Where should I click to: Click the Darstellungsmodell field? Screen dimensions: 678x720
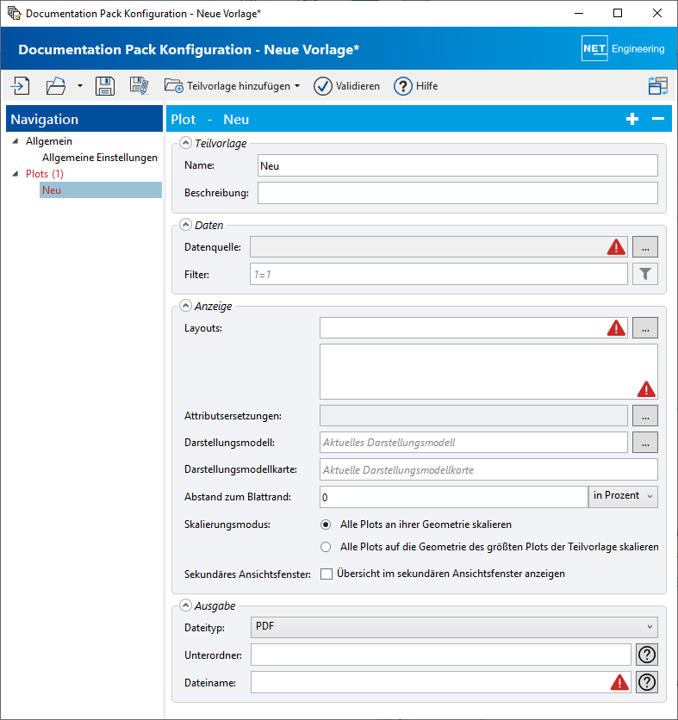(x=473, y=443)
